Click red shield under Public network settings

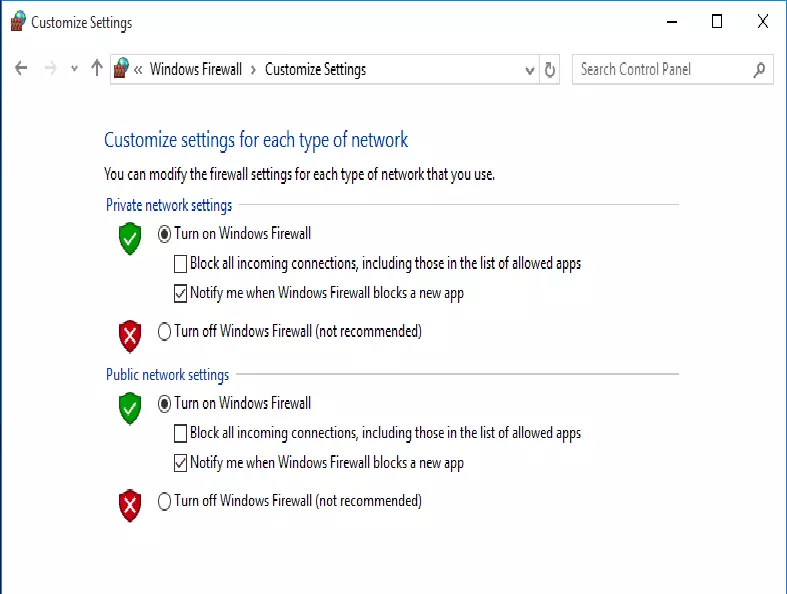[130, 504]
